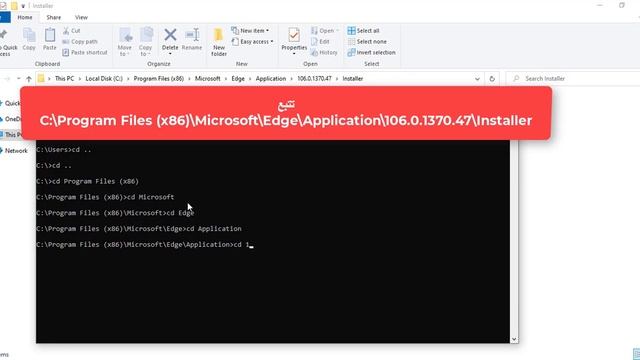This screenshot has width=640, height=360.
Task: Go to Local Disk (C:) in the breadcrumb
Action: (104, 79)
